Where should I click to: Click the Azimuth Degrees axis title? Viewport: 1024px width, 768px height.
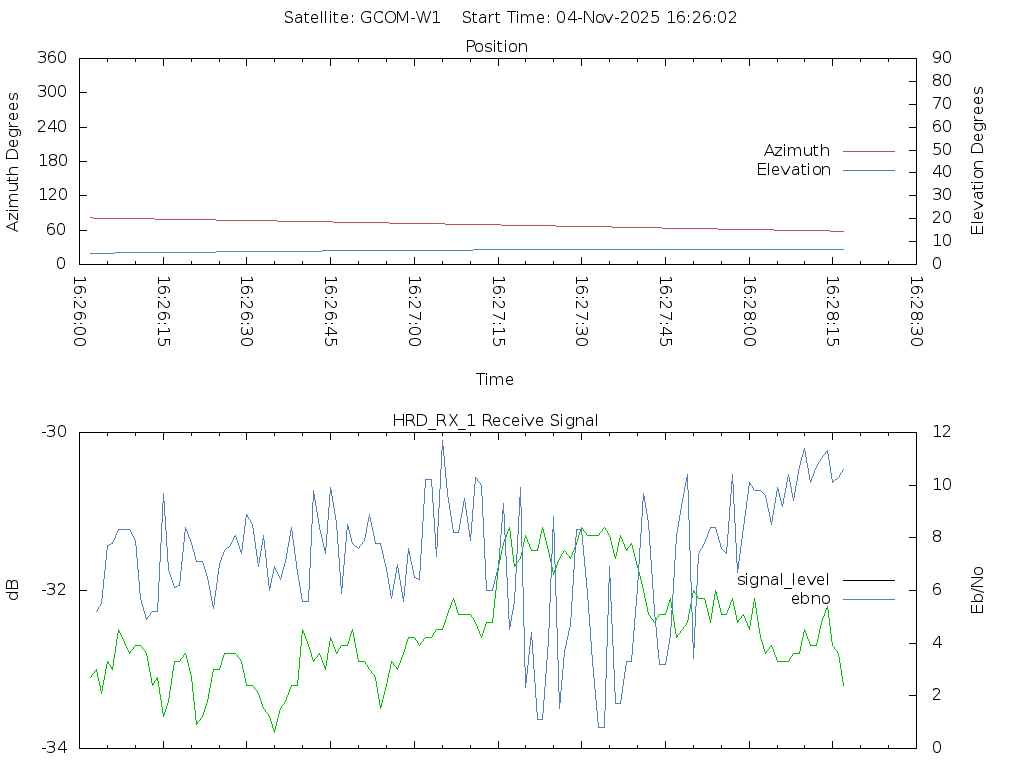(x=13, y=161)
